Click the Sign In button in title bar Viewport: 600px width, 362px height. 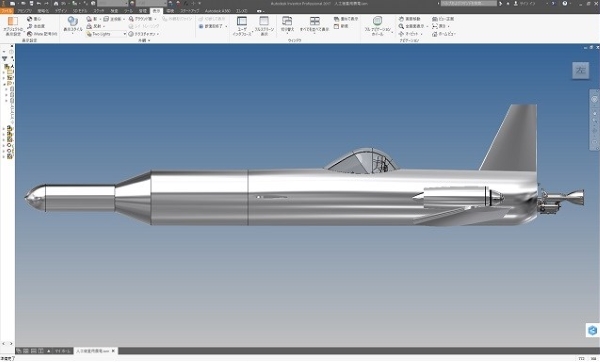[x=524, y=3]
